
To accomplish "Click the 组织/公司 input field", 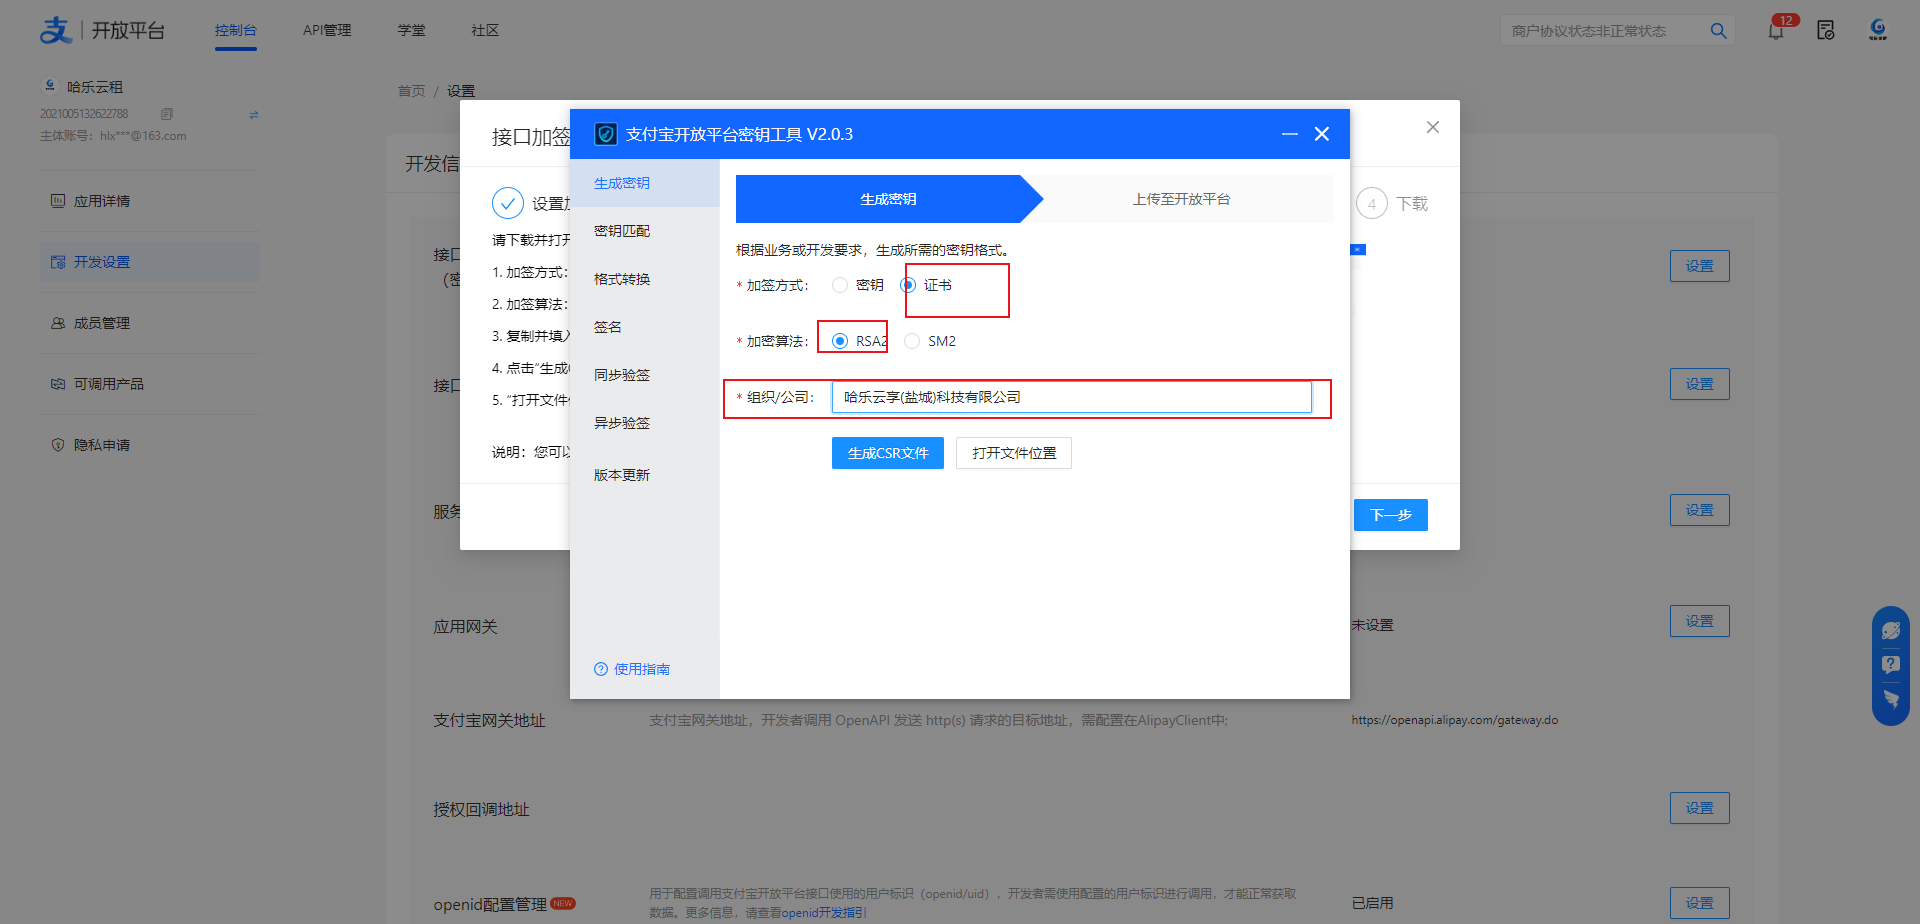I will (1072, 397).
